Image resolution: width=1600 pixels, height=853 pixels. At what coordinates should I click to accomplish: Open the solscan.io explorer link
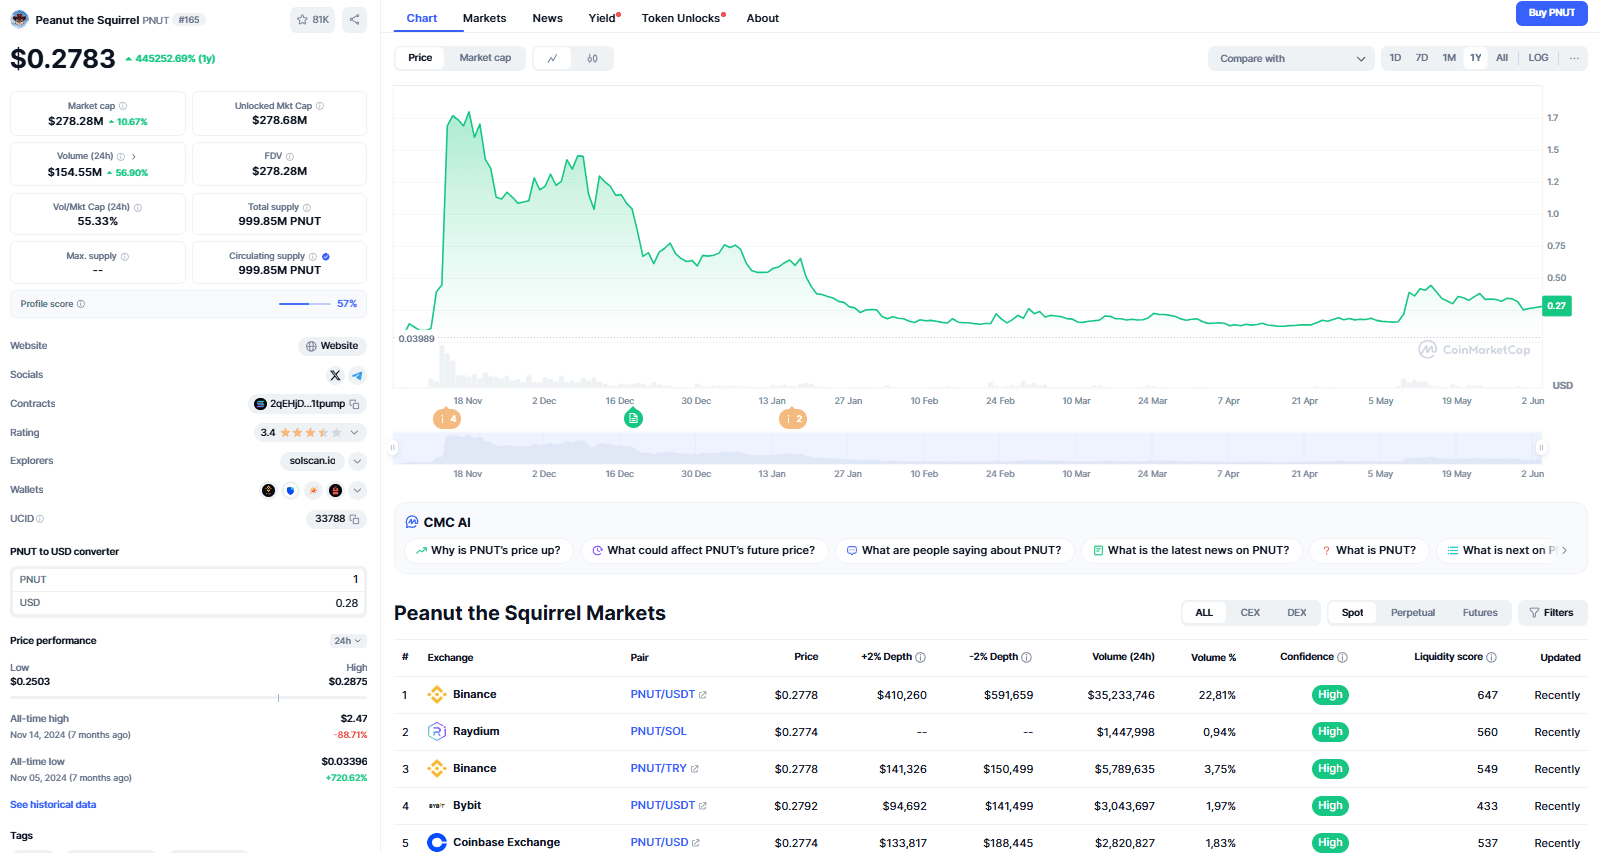tap(312, 461)
